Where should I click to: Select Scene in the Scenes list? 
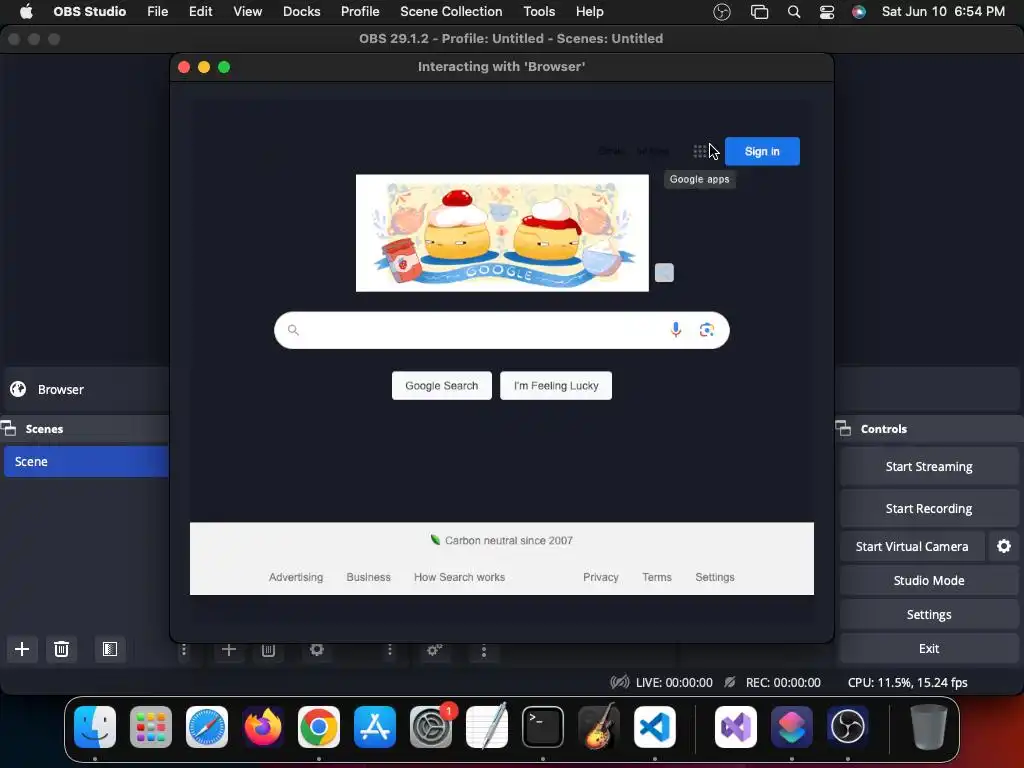pyautogui.click(x=86, y=462)
